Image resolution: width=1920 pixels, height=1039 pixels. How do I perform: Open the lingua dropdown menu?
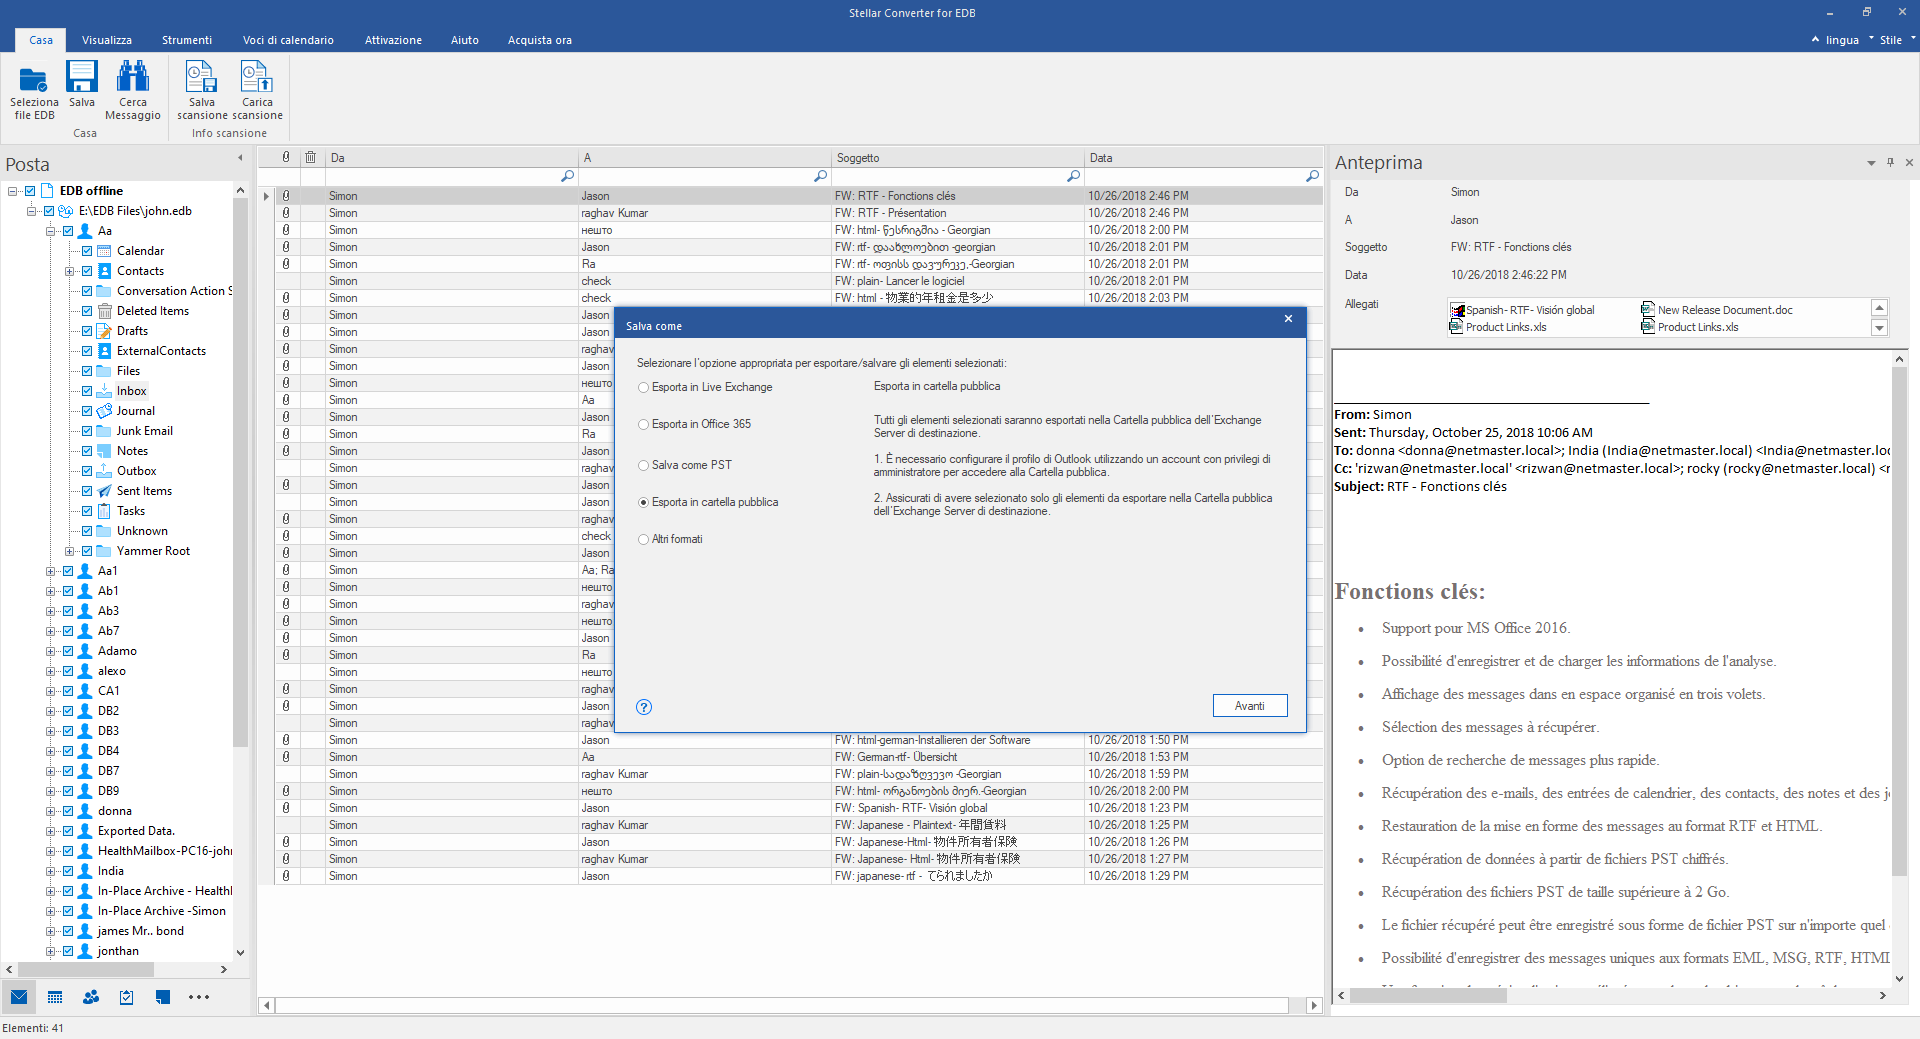pyautogui.click(x=1842, y=40)
